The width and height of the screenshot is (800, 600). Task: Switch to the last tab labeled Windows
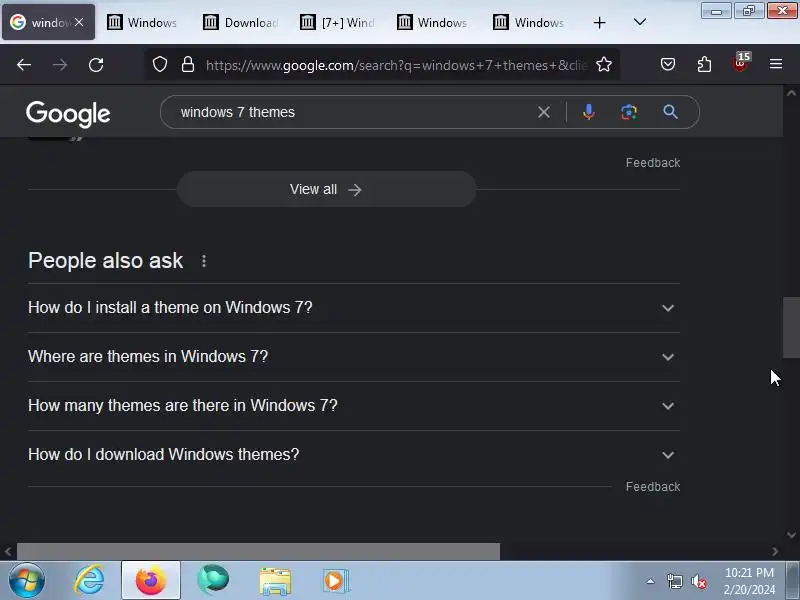pyautogui.click(x=531, y=22)
